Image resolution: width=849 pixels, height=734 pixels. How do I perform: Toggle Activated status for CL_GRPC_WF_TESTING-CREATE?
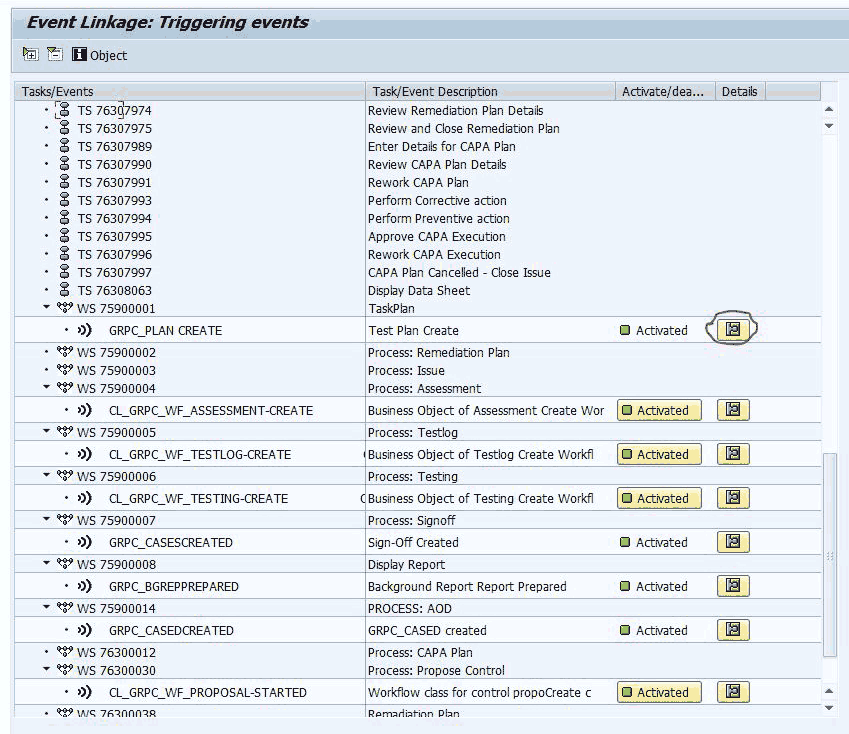(659, 498)
